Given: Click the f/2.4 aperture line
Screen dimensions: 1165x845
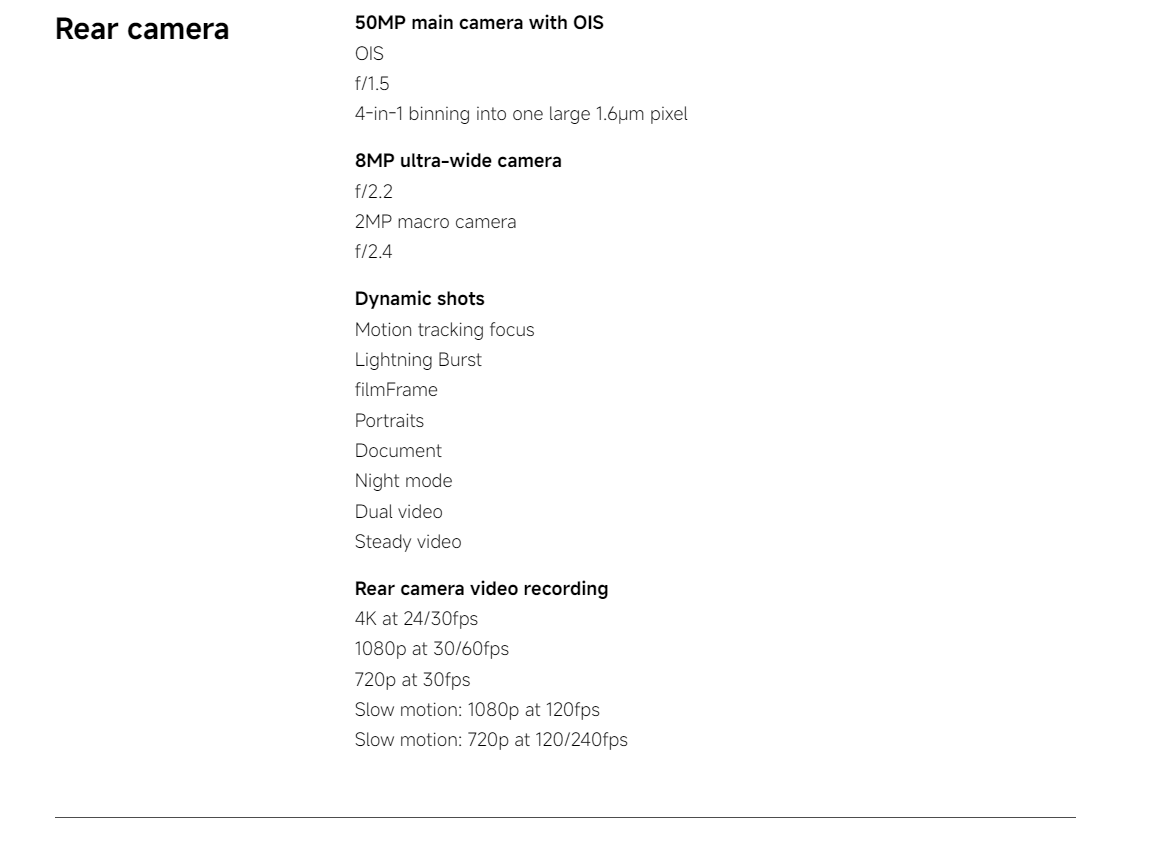Looking at the screenshot, I should (374, 252).
